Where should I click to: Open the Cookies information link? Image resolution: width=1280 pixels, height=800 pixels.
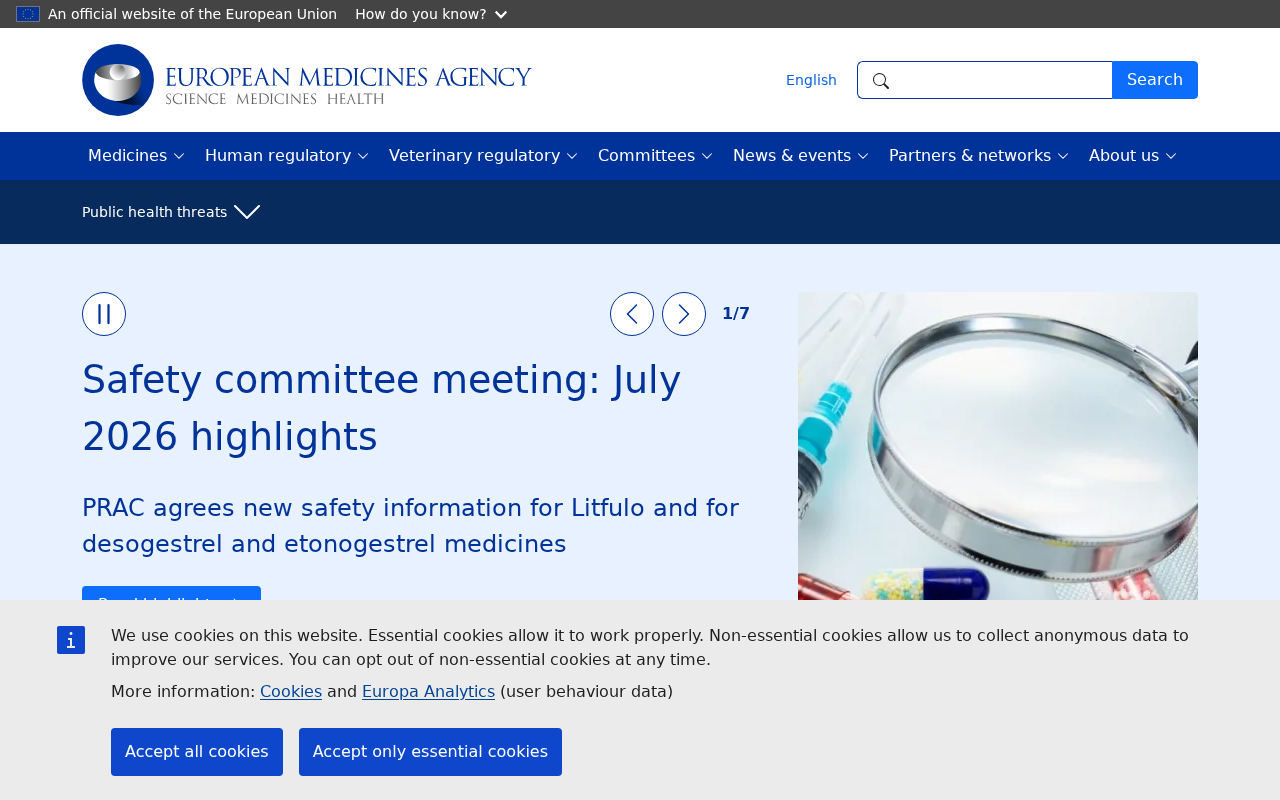pyautogui.click(x=291, y=692)
